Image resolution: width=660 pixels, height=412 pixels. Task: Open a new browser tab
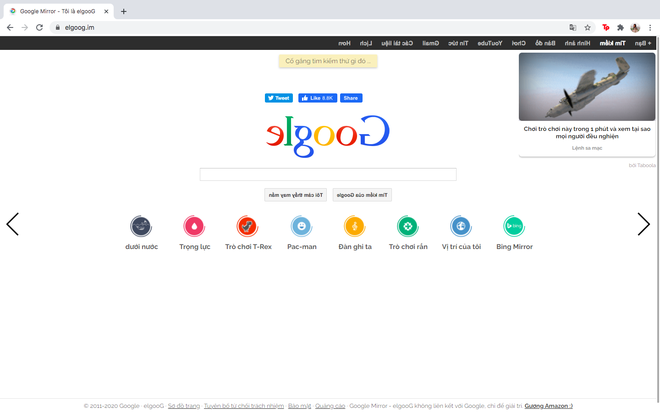click(x=123, y=11)
